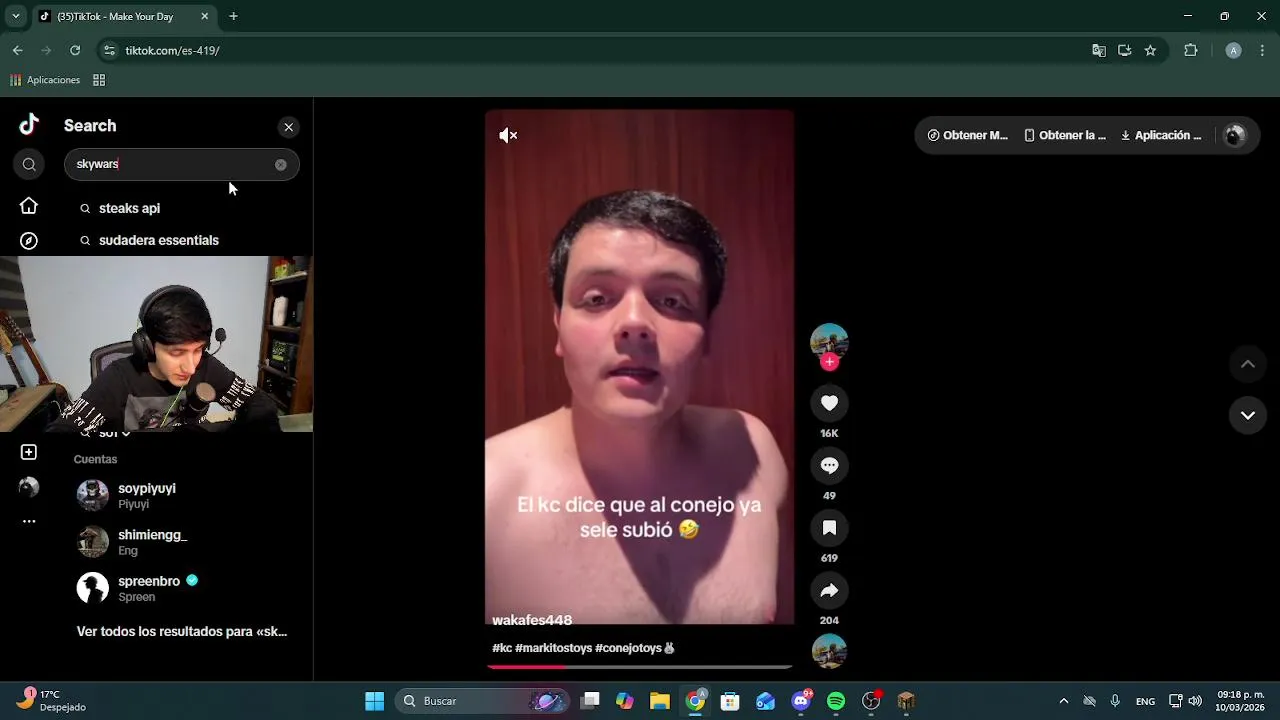Open Windows Start menu
Image resolution: width=1280 pixels, height=720 pixels.
[x=374, y=701]
